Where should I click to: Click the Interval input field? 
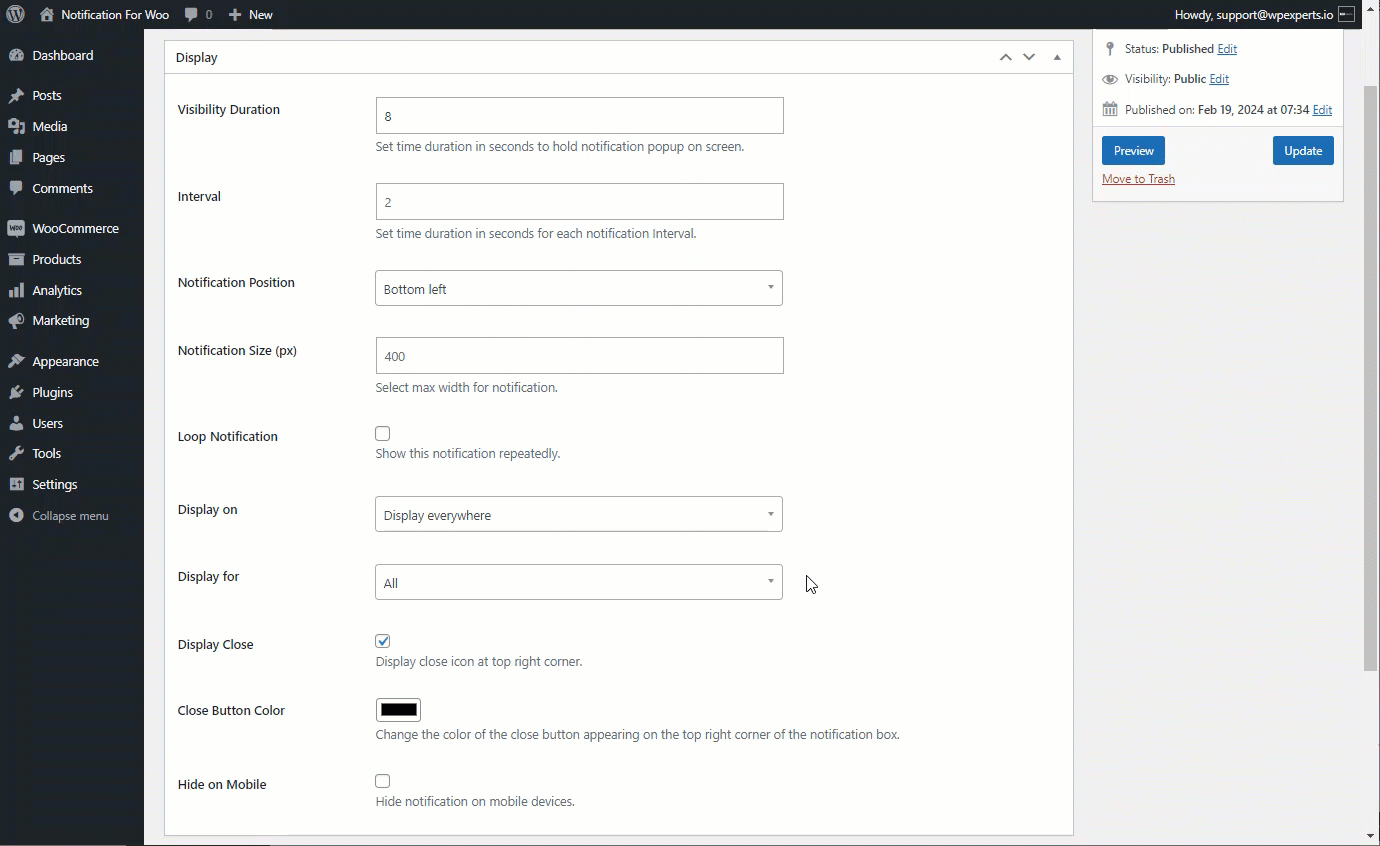pos(579,202)
